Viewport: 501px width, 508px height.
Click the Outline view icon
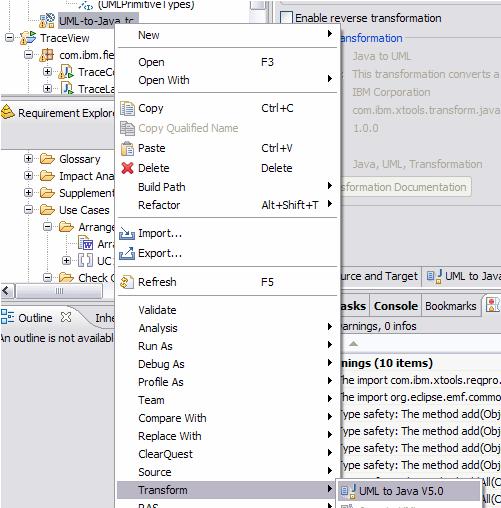click(x=7, y=317)
